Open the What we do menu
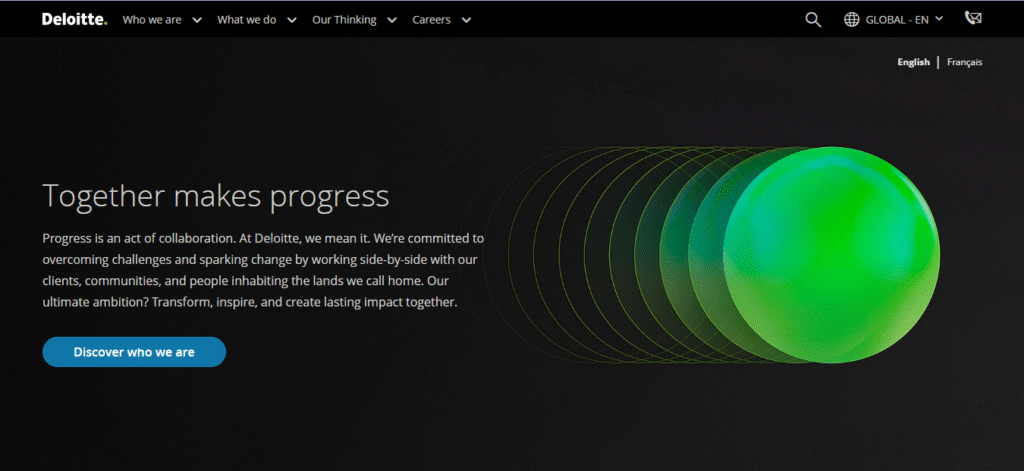The width and height of the screenshot is (1024, 471). coord(247,20)
